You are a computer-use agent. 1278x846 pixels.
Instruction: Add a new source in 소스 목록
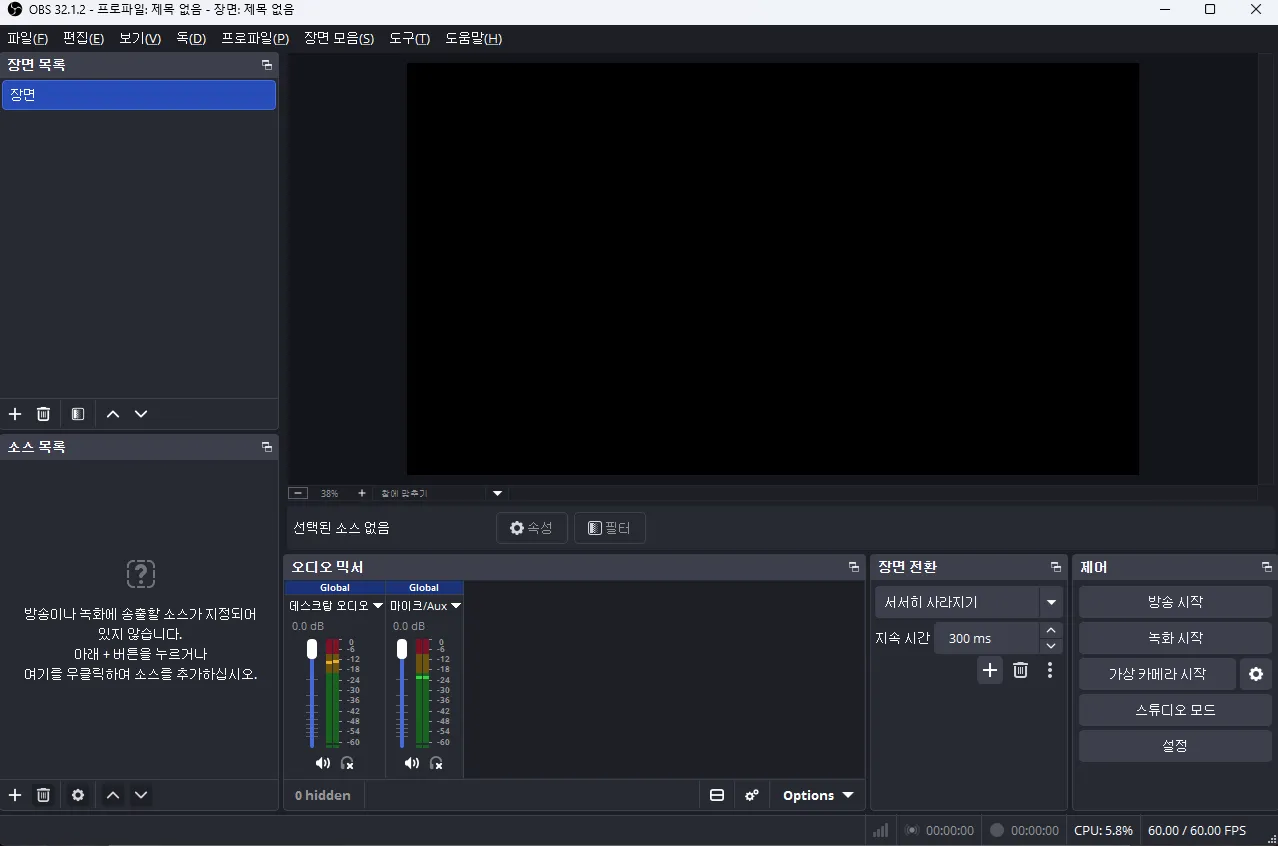click(15, 795)
